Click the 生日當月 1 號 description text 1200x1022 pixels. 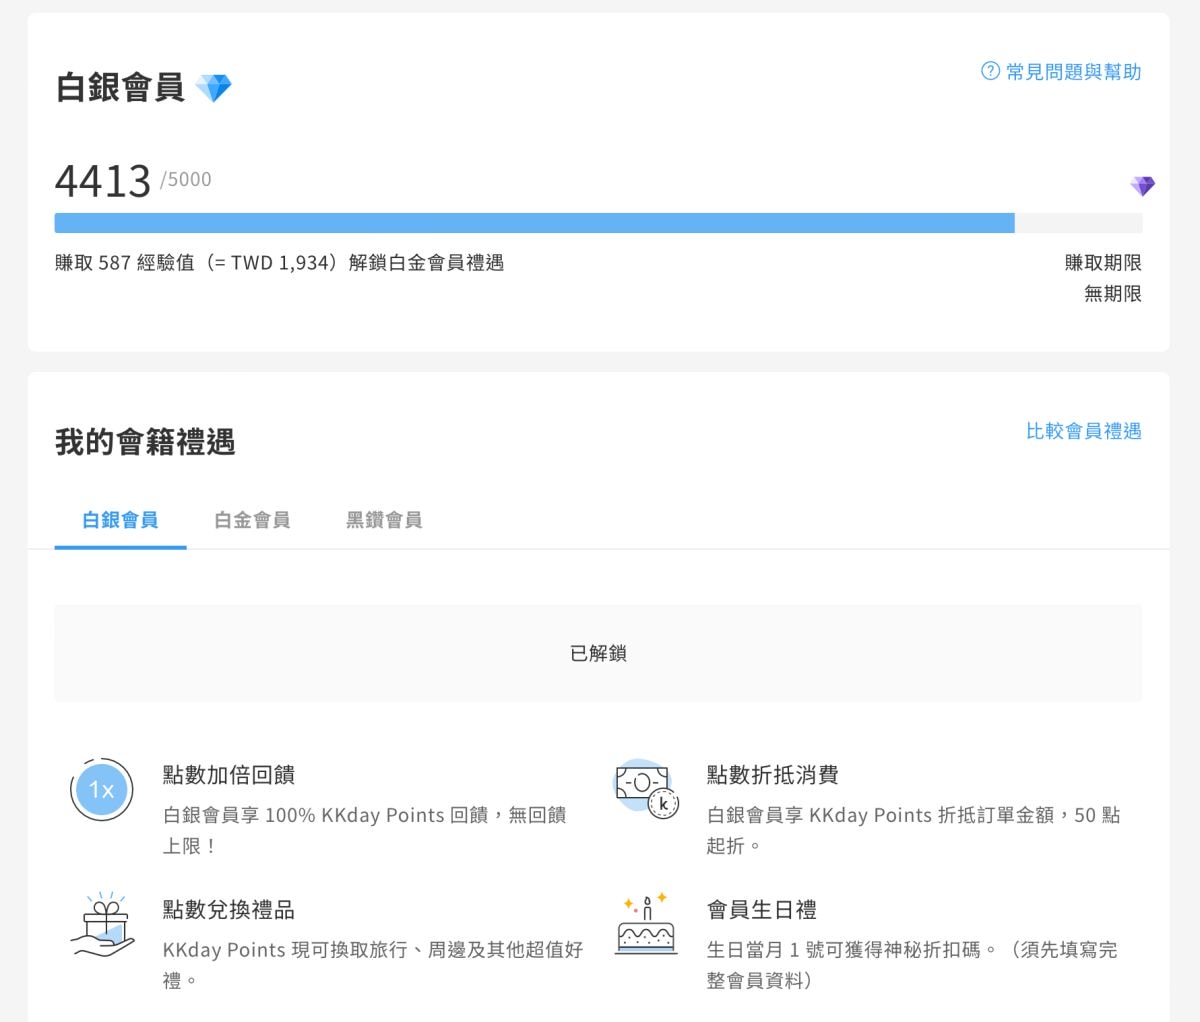pos(912,965)
